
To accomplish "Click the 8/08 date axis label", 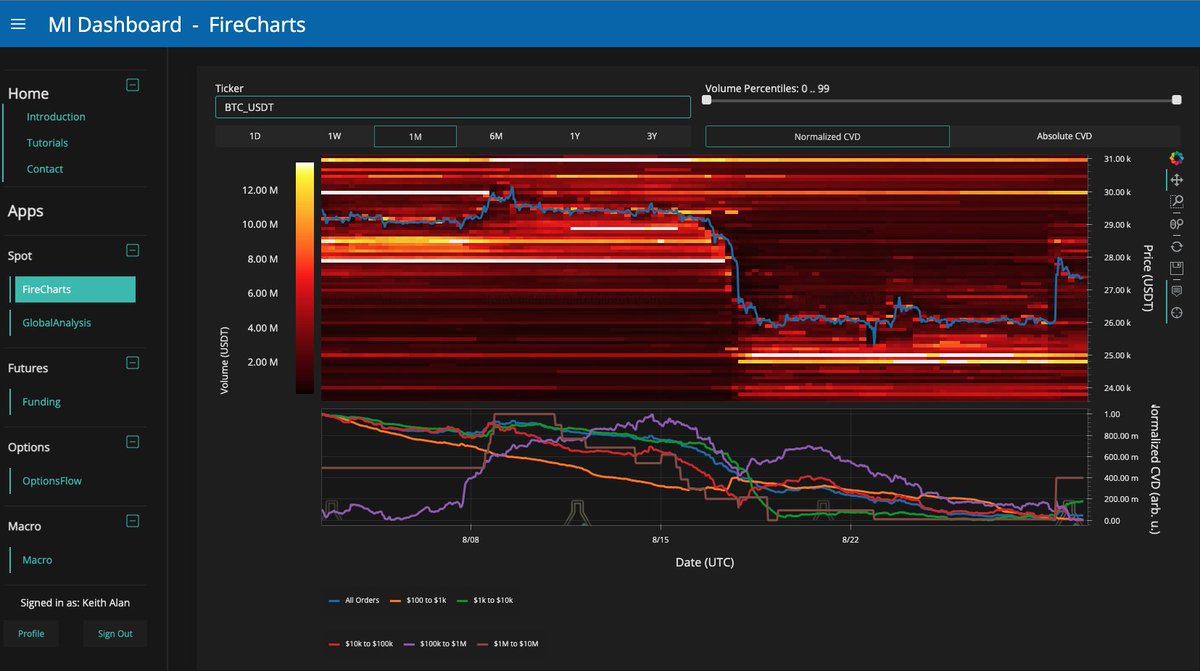I will coord(470,539).
